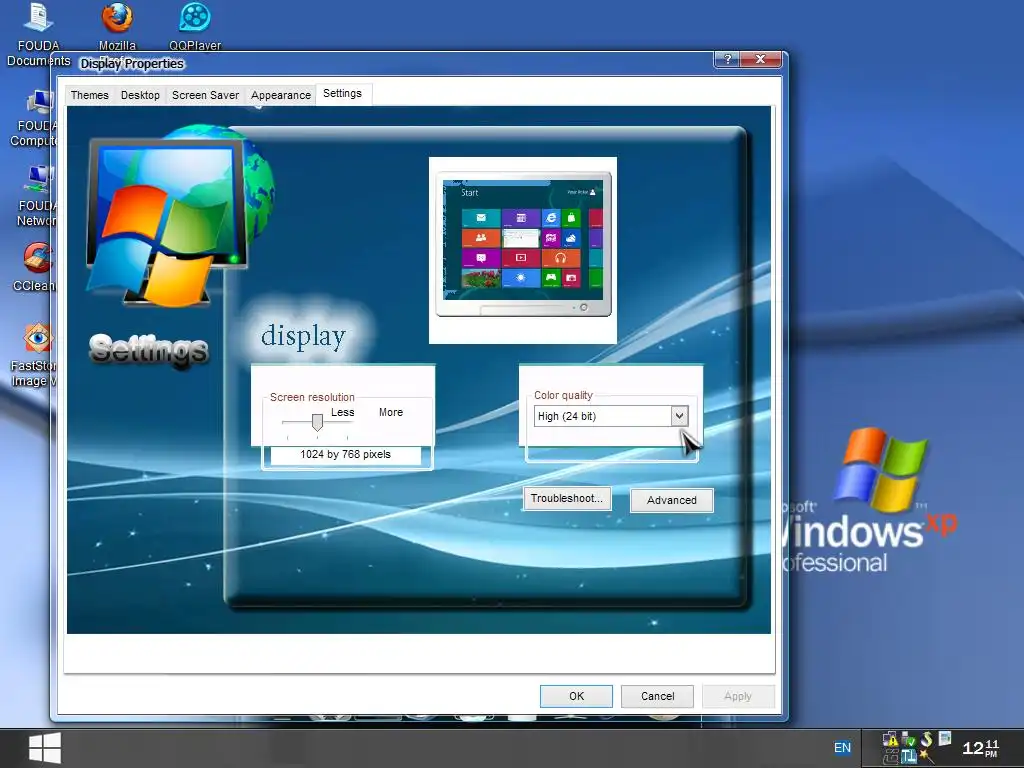The width and height of the screenshot is (1024, 768).
Task: Click the 'More' resolution label
Action: pos(391,412)
